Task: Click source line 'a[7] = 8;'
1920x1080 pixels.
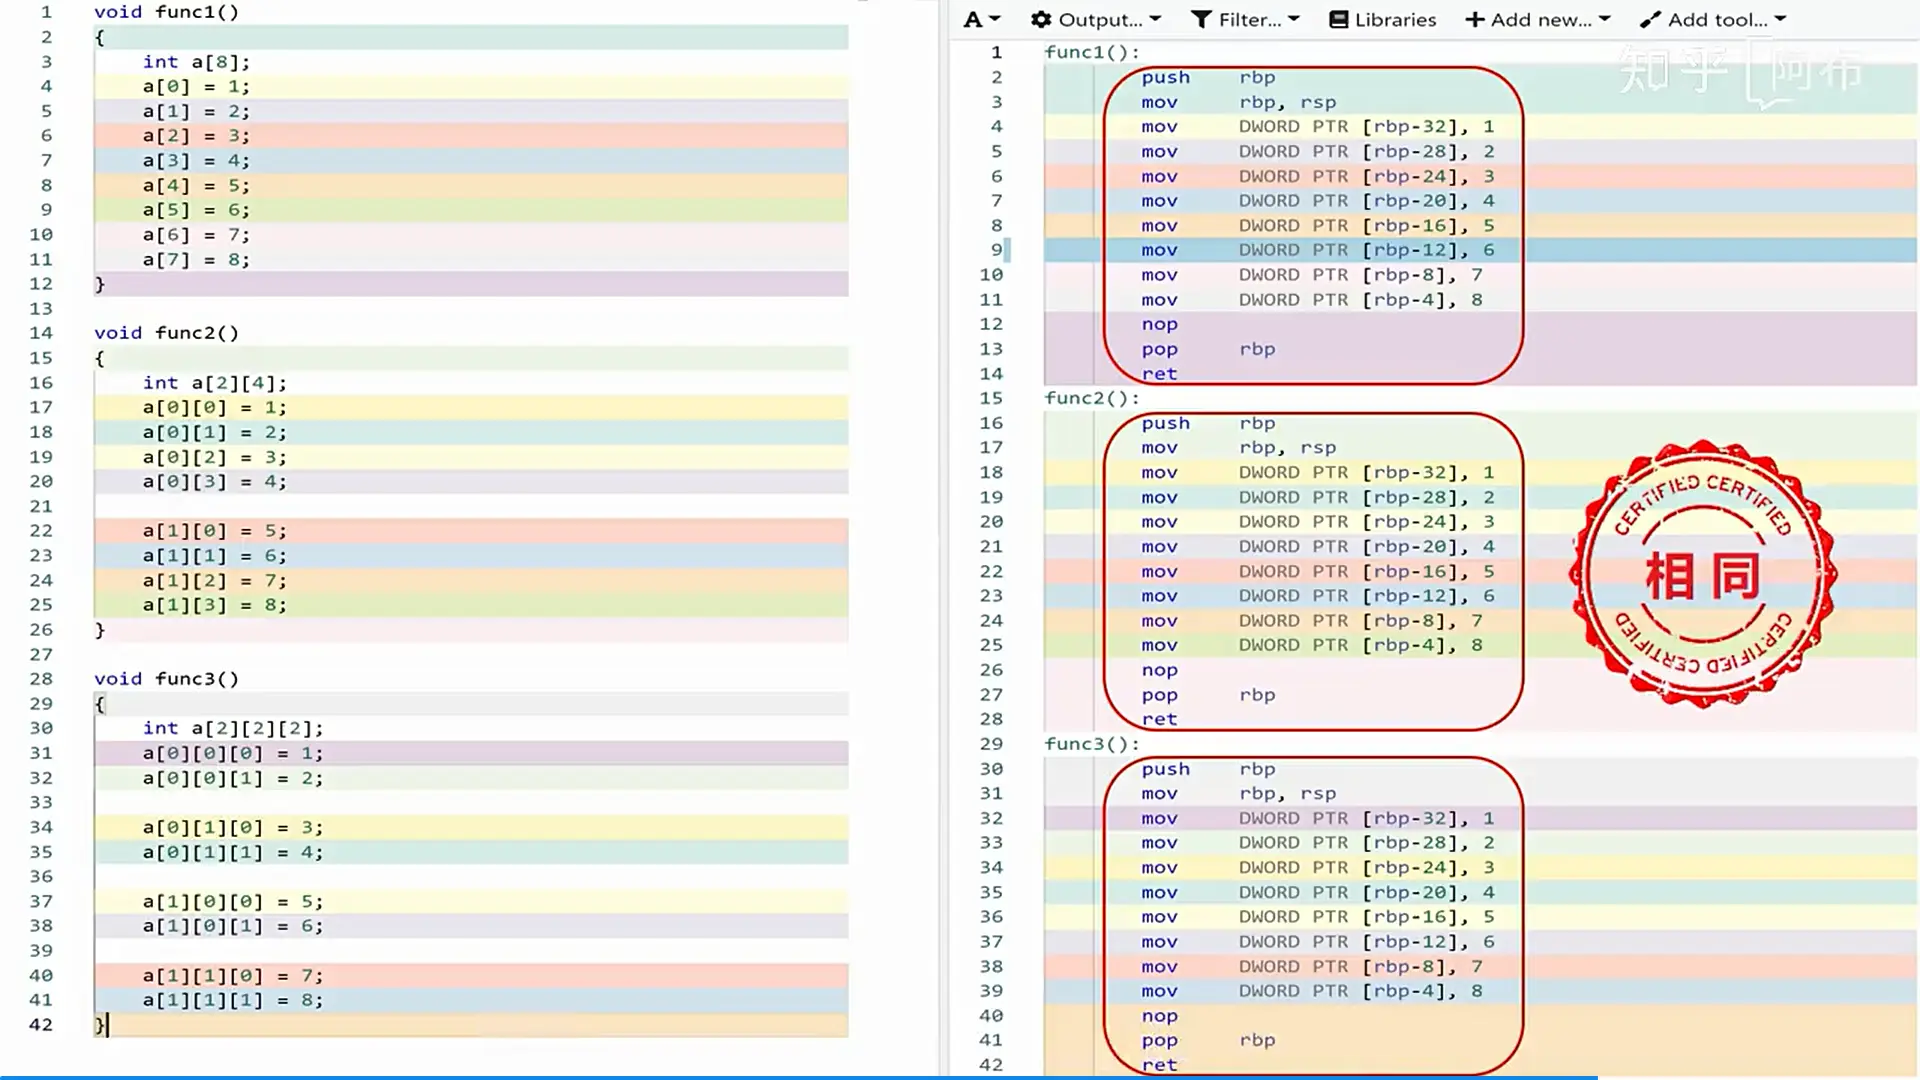Action: coord(196,260)
